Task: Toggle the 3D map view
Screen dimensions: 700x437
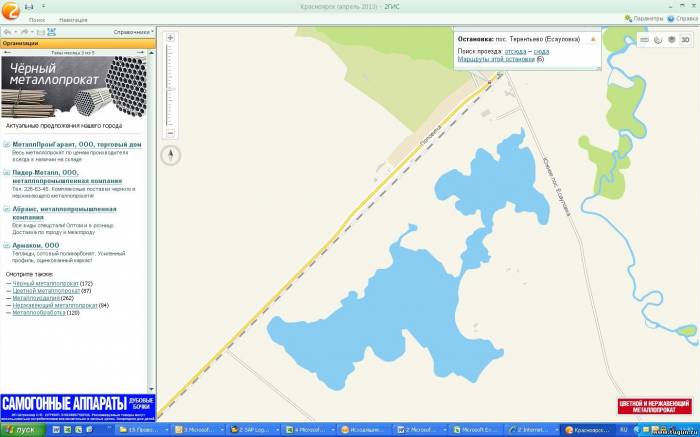Action: (685, 40)
